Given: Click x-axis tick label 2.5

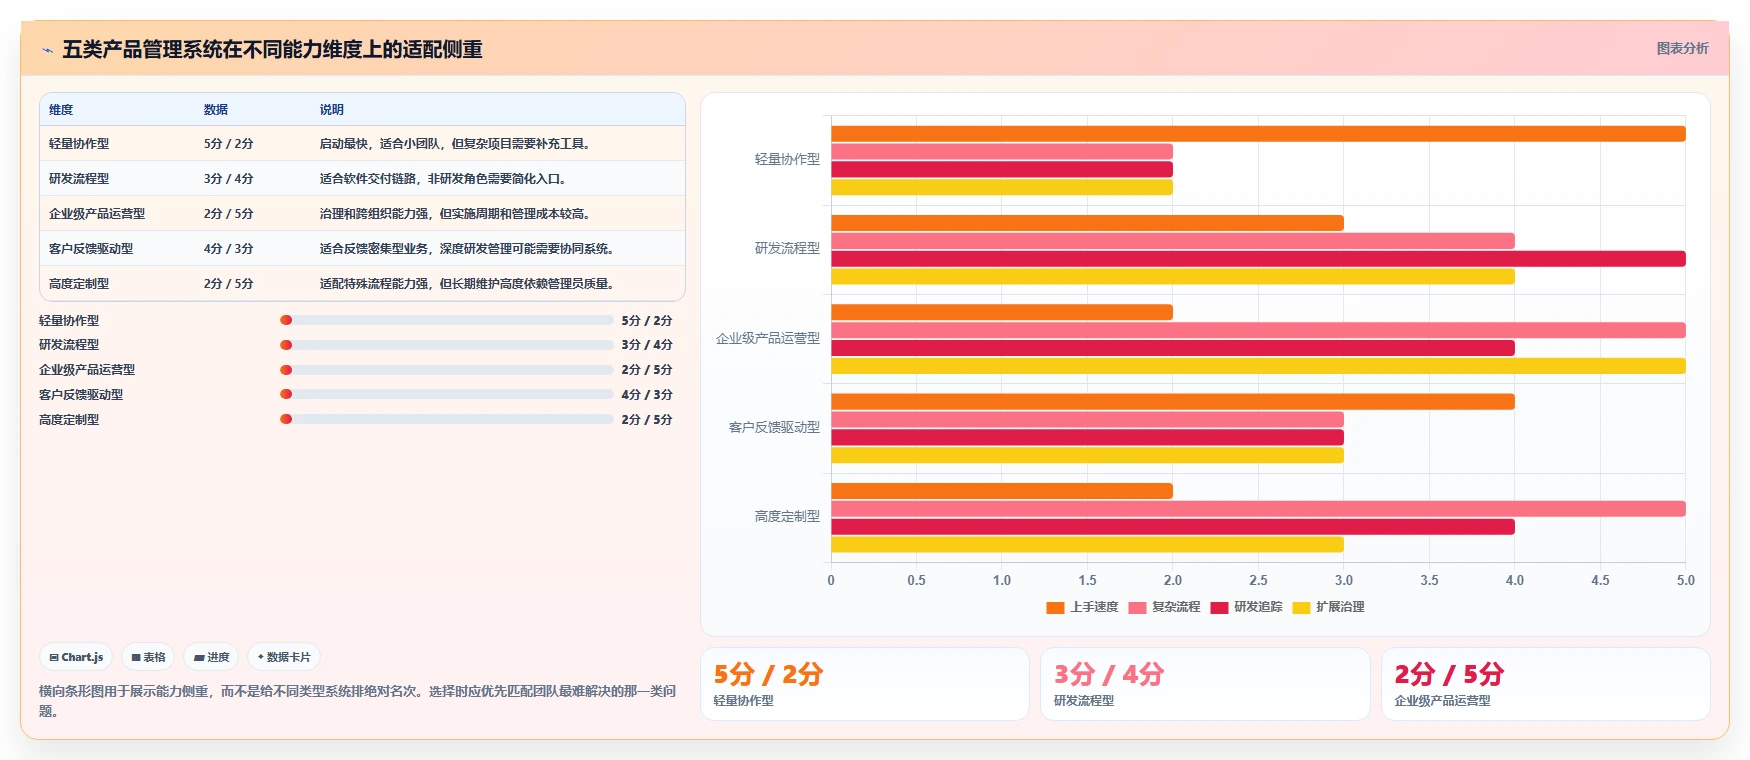Looking at the screenshot, I should (x=1258, y=580).
